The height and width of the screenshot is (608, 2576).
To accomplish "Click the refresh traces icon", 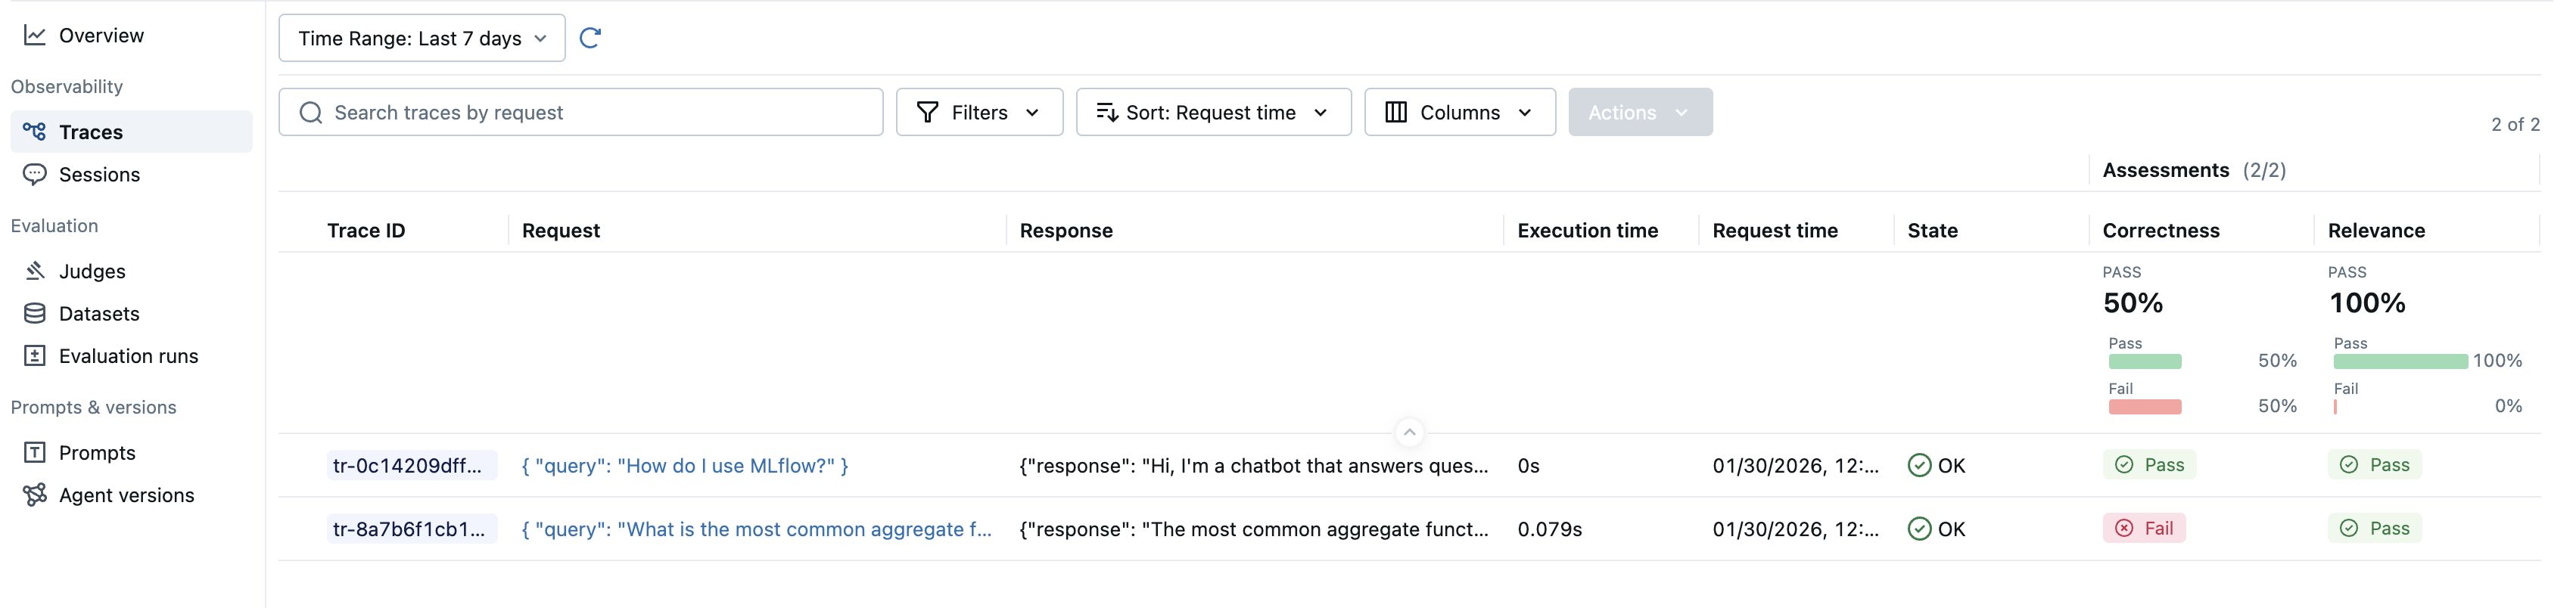I will (x=590, y=37).
